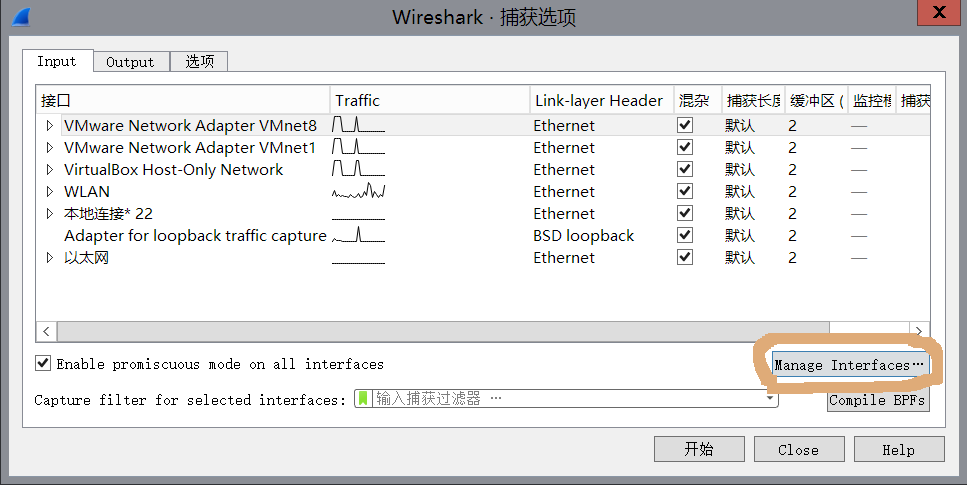This screenshot has width=967, height=486.
Task: Sort by the 接口 column header
Action: click(183, 101)
